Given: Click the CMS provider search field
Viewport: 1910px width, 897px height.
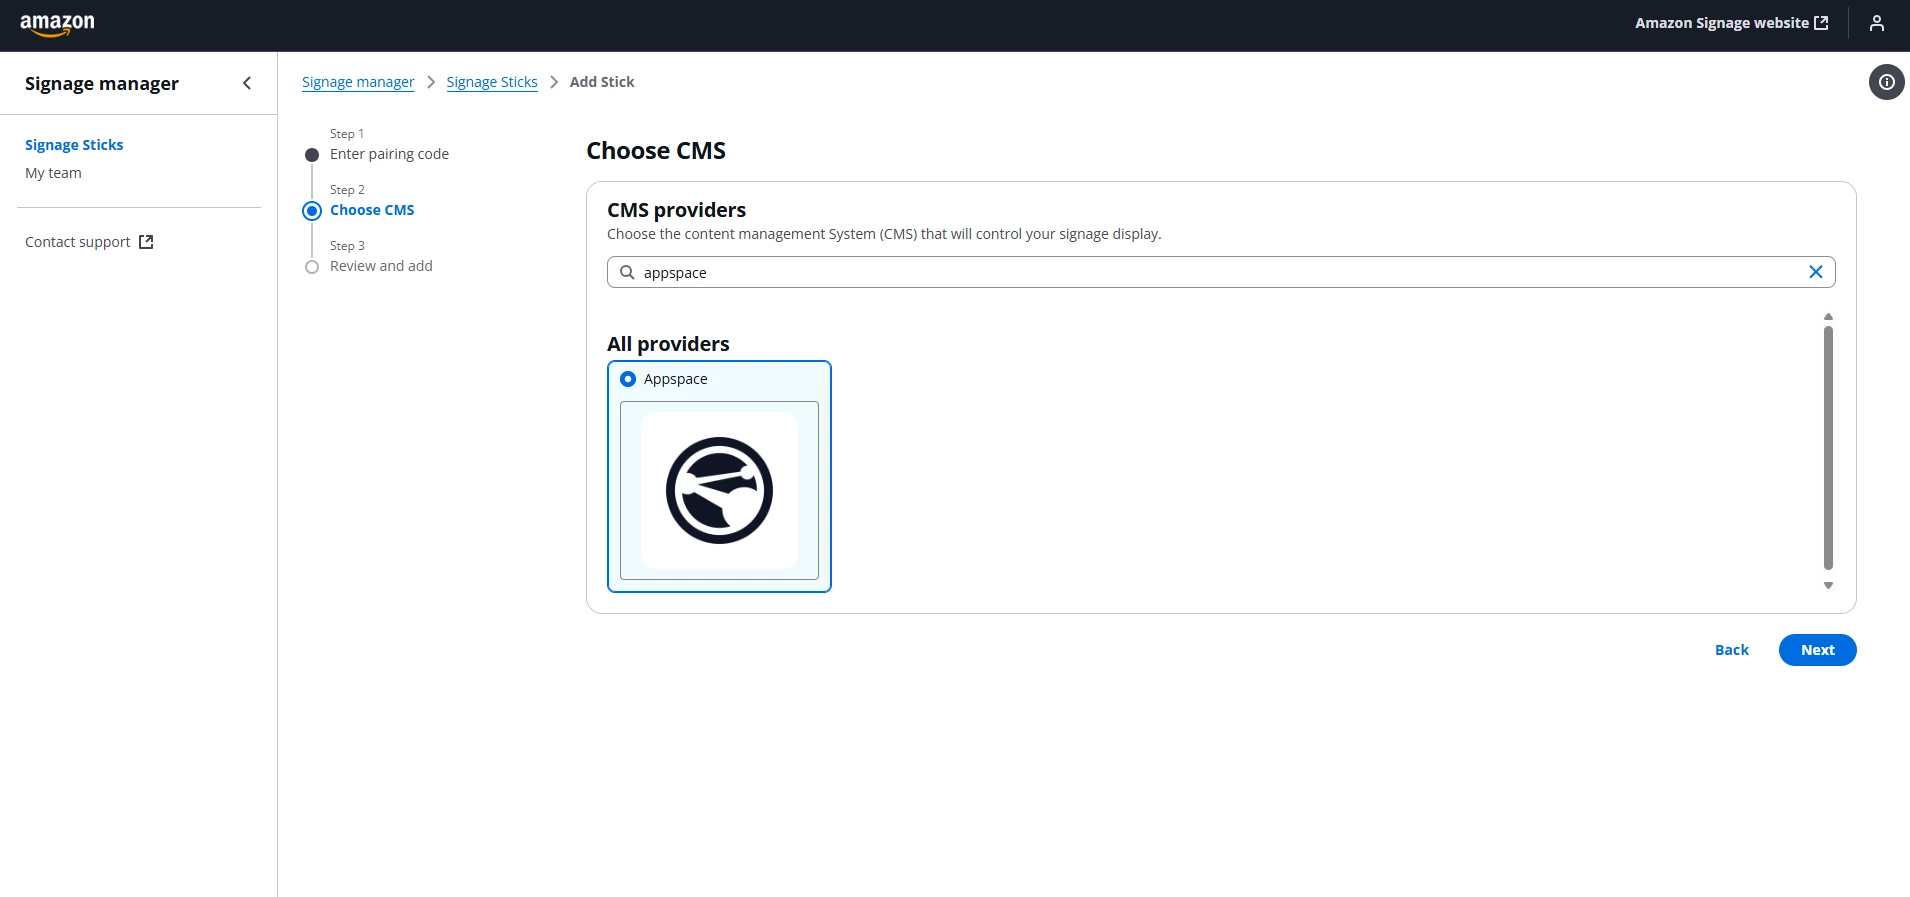Looking at the screenshot, I should coord(1221,272).
